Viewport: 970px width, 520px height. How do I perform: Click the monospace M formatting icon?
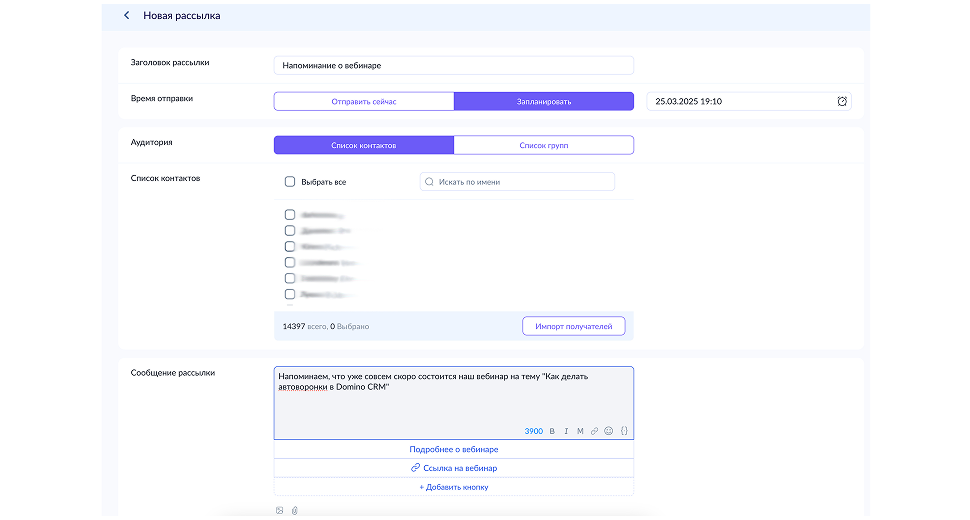click(x=580, y=431)
